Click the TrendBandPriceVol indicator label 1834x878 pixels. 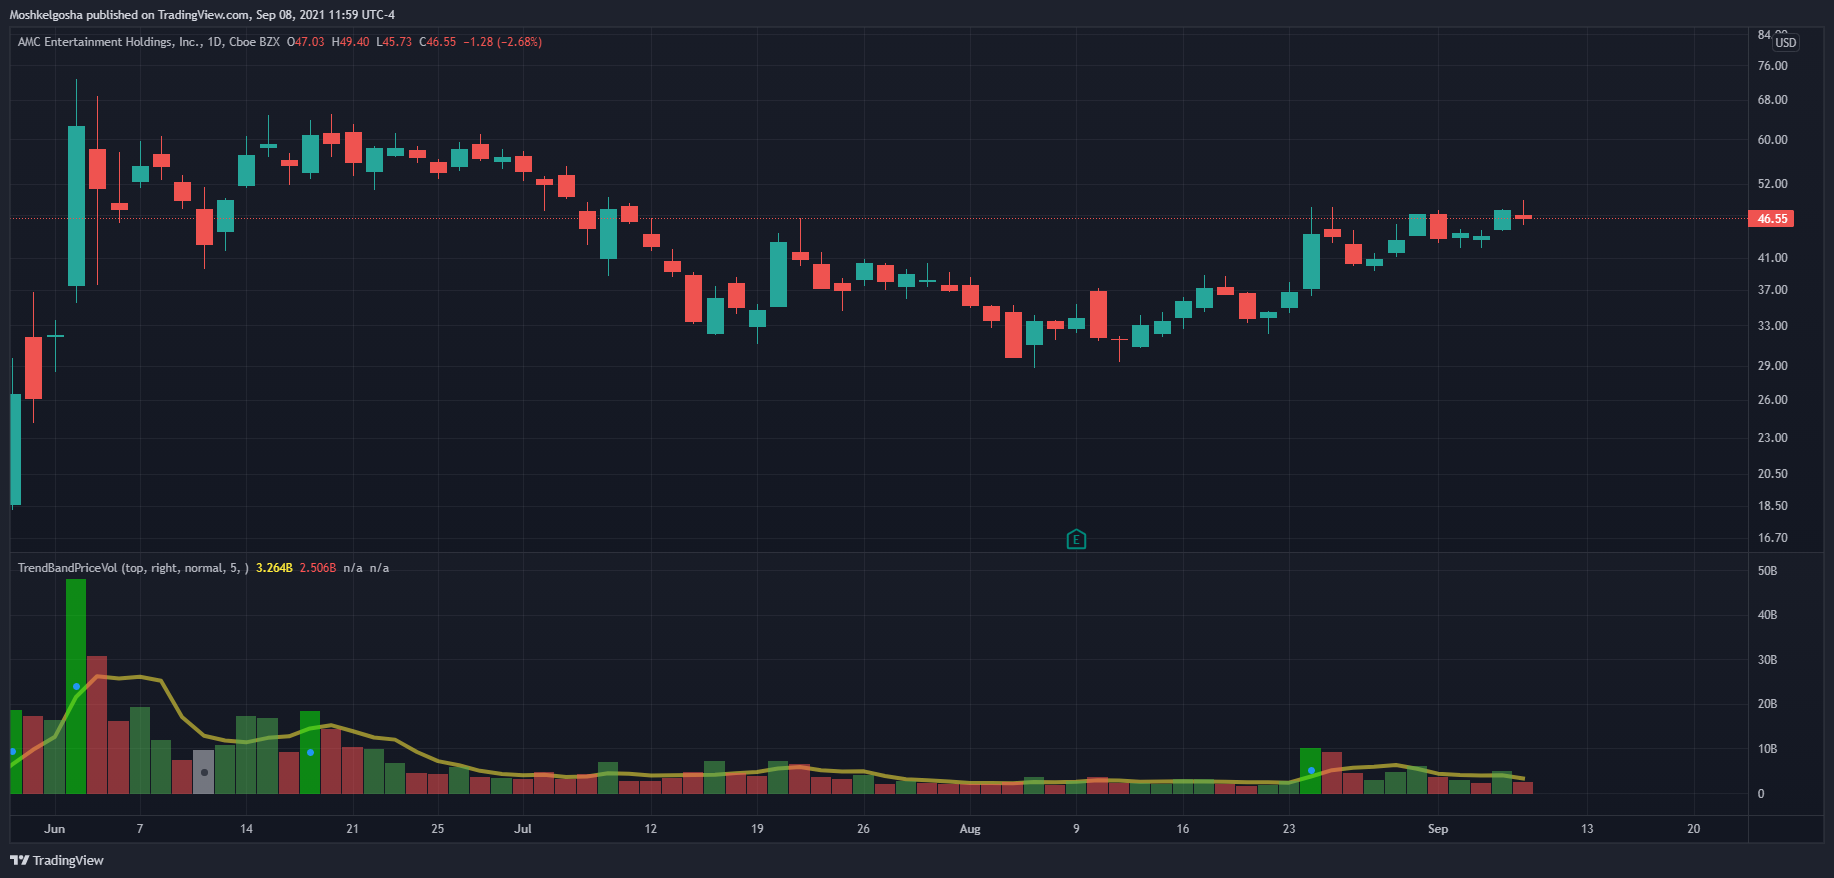(133, 568)
